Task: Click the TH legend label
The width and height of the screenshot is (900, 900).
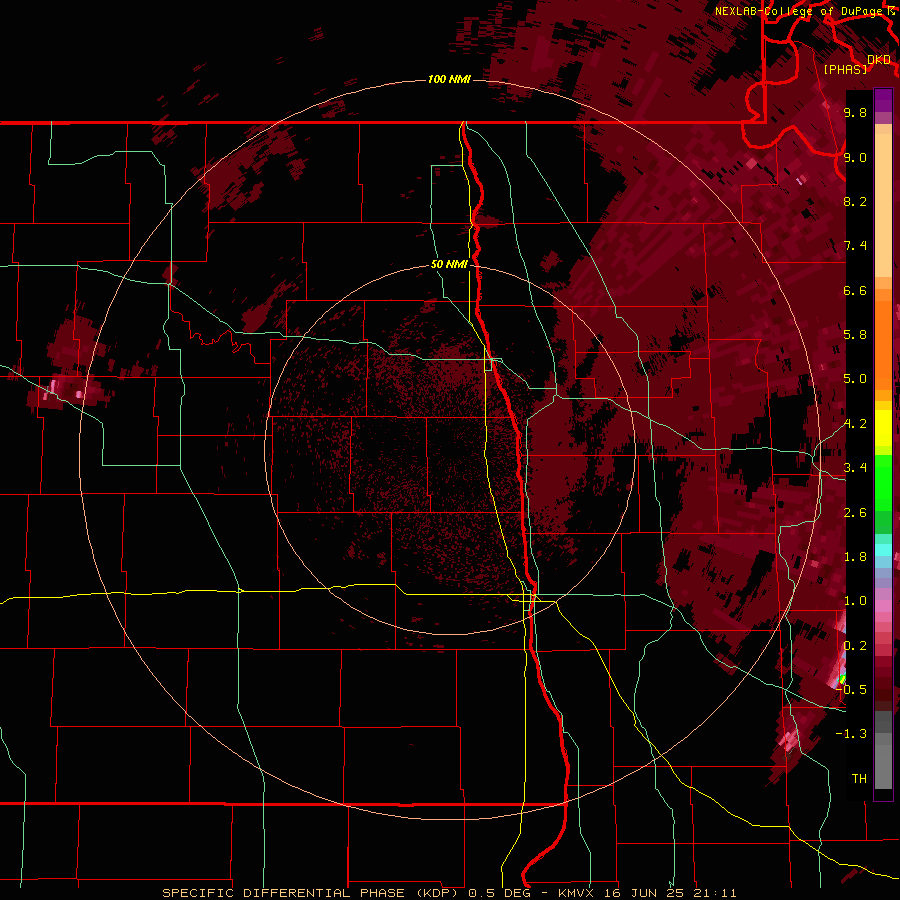Action: (x=859, y=779)
